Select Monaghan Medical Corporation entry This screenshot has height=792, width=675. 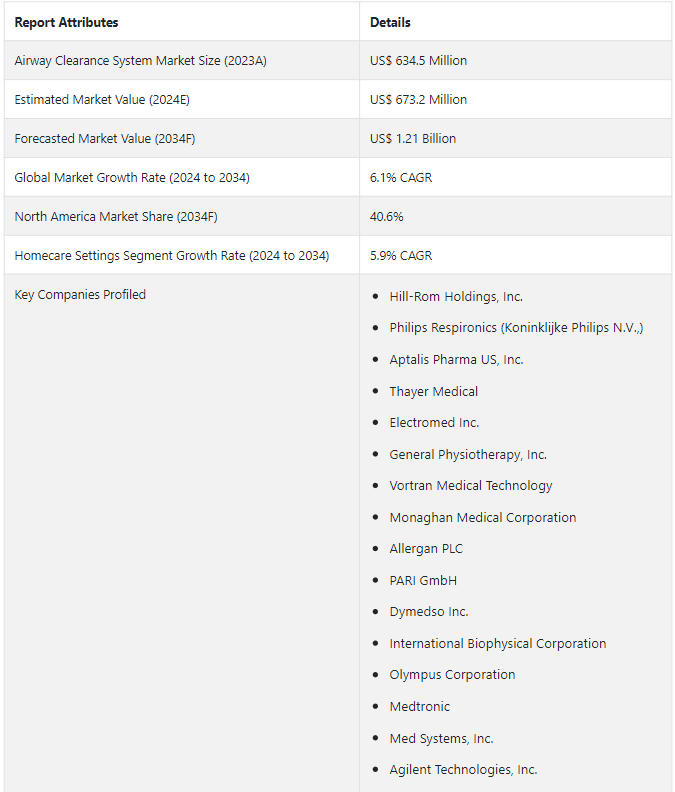[x=482, y=518]
